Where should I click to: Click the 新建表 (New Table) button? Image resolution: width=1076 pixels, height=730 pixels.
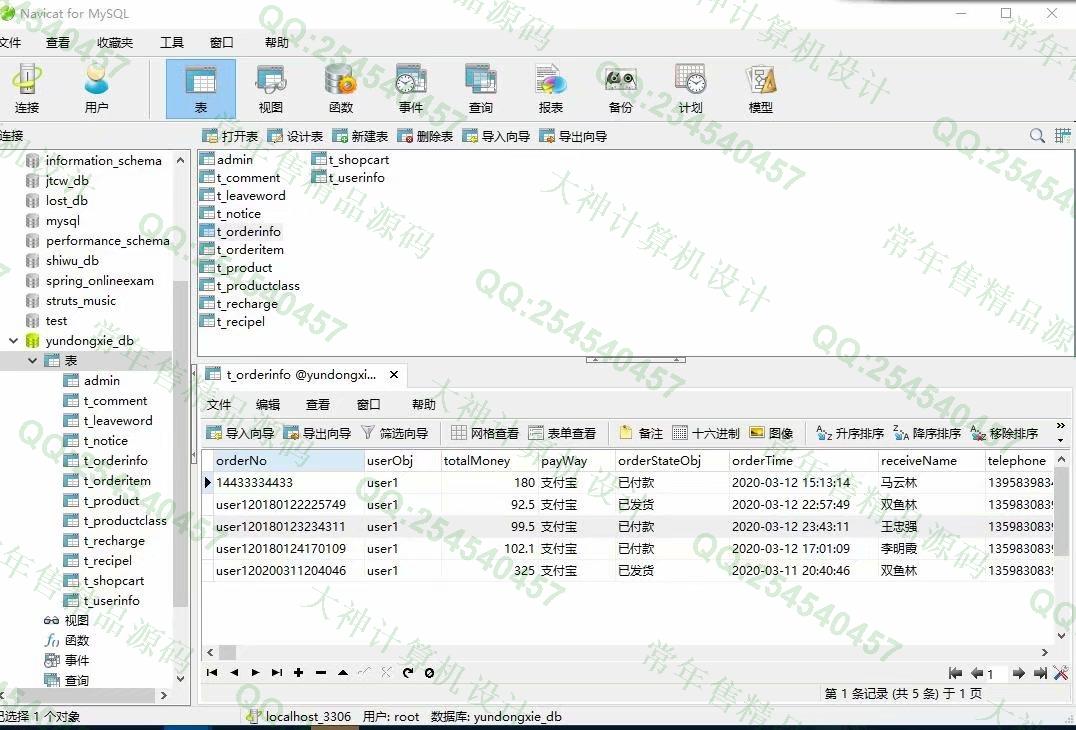[360, 136]
